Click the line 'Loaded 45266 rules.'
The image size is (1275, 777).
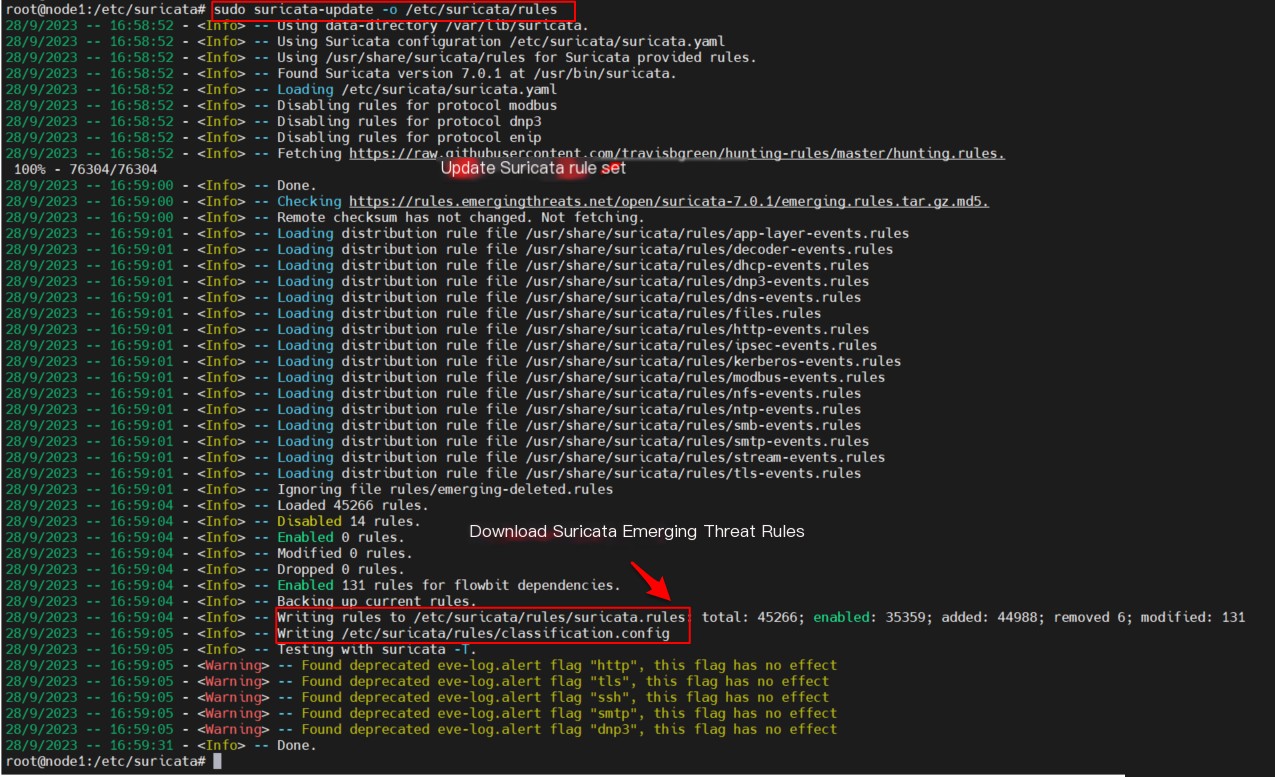click(x=353, y=505)
